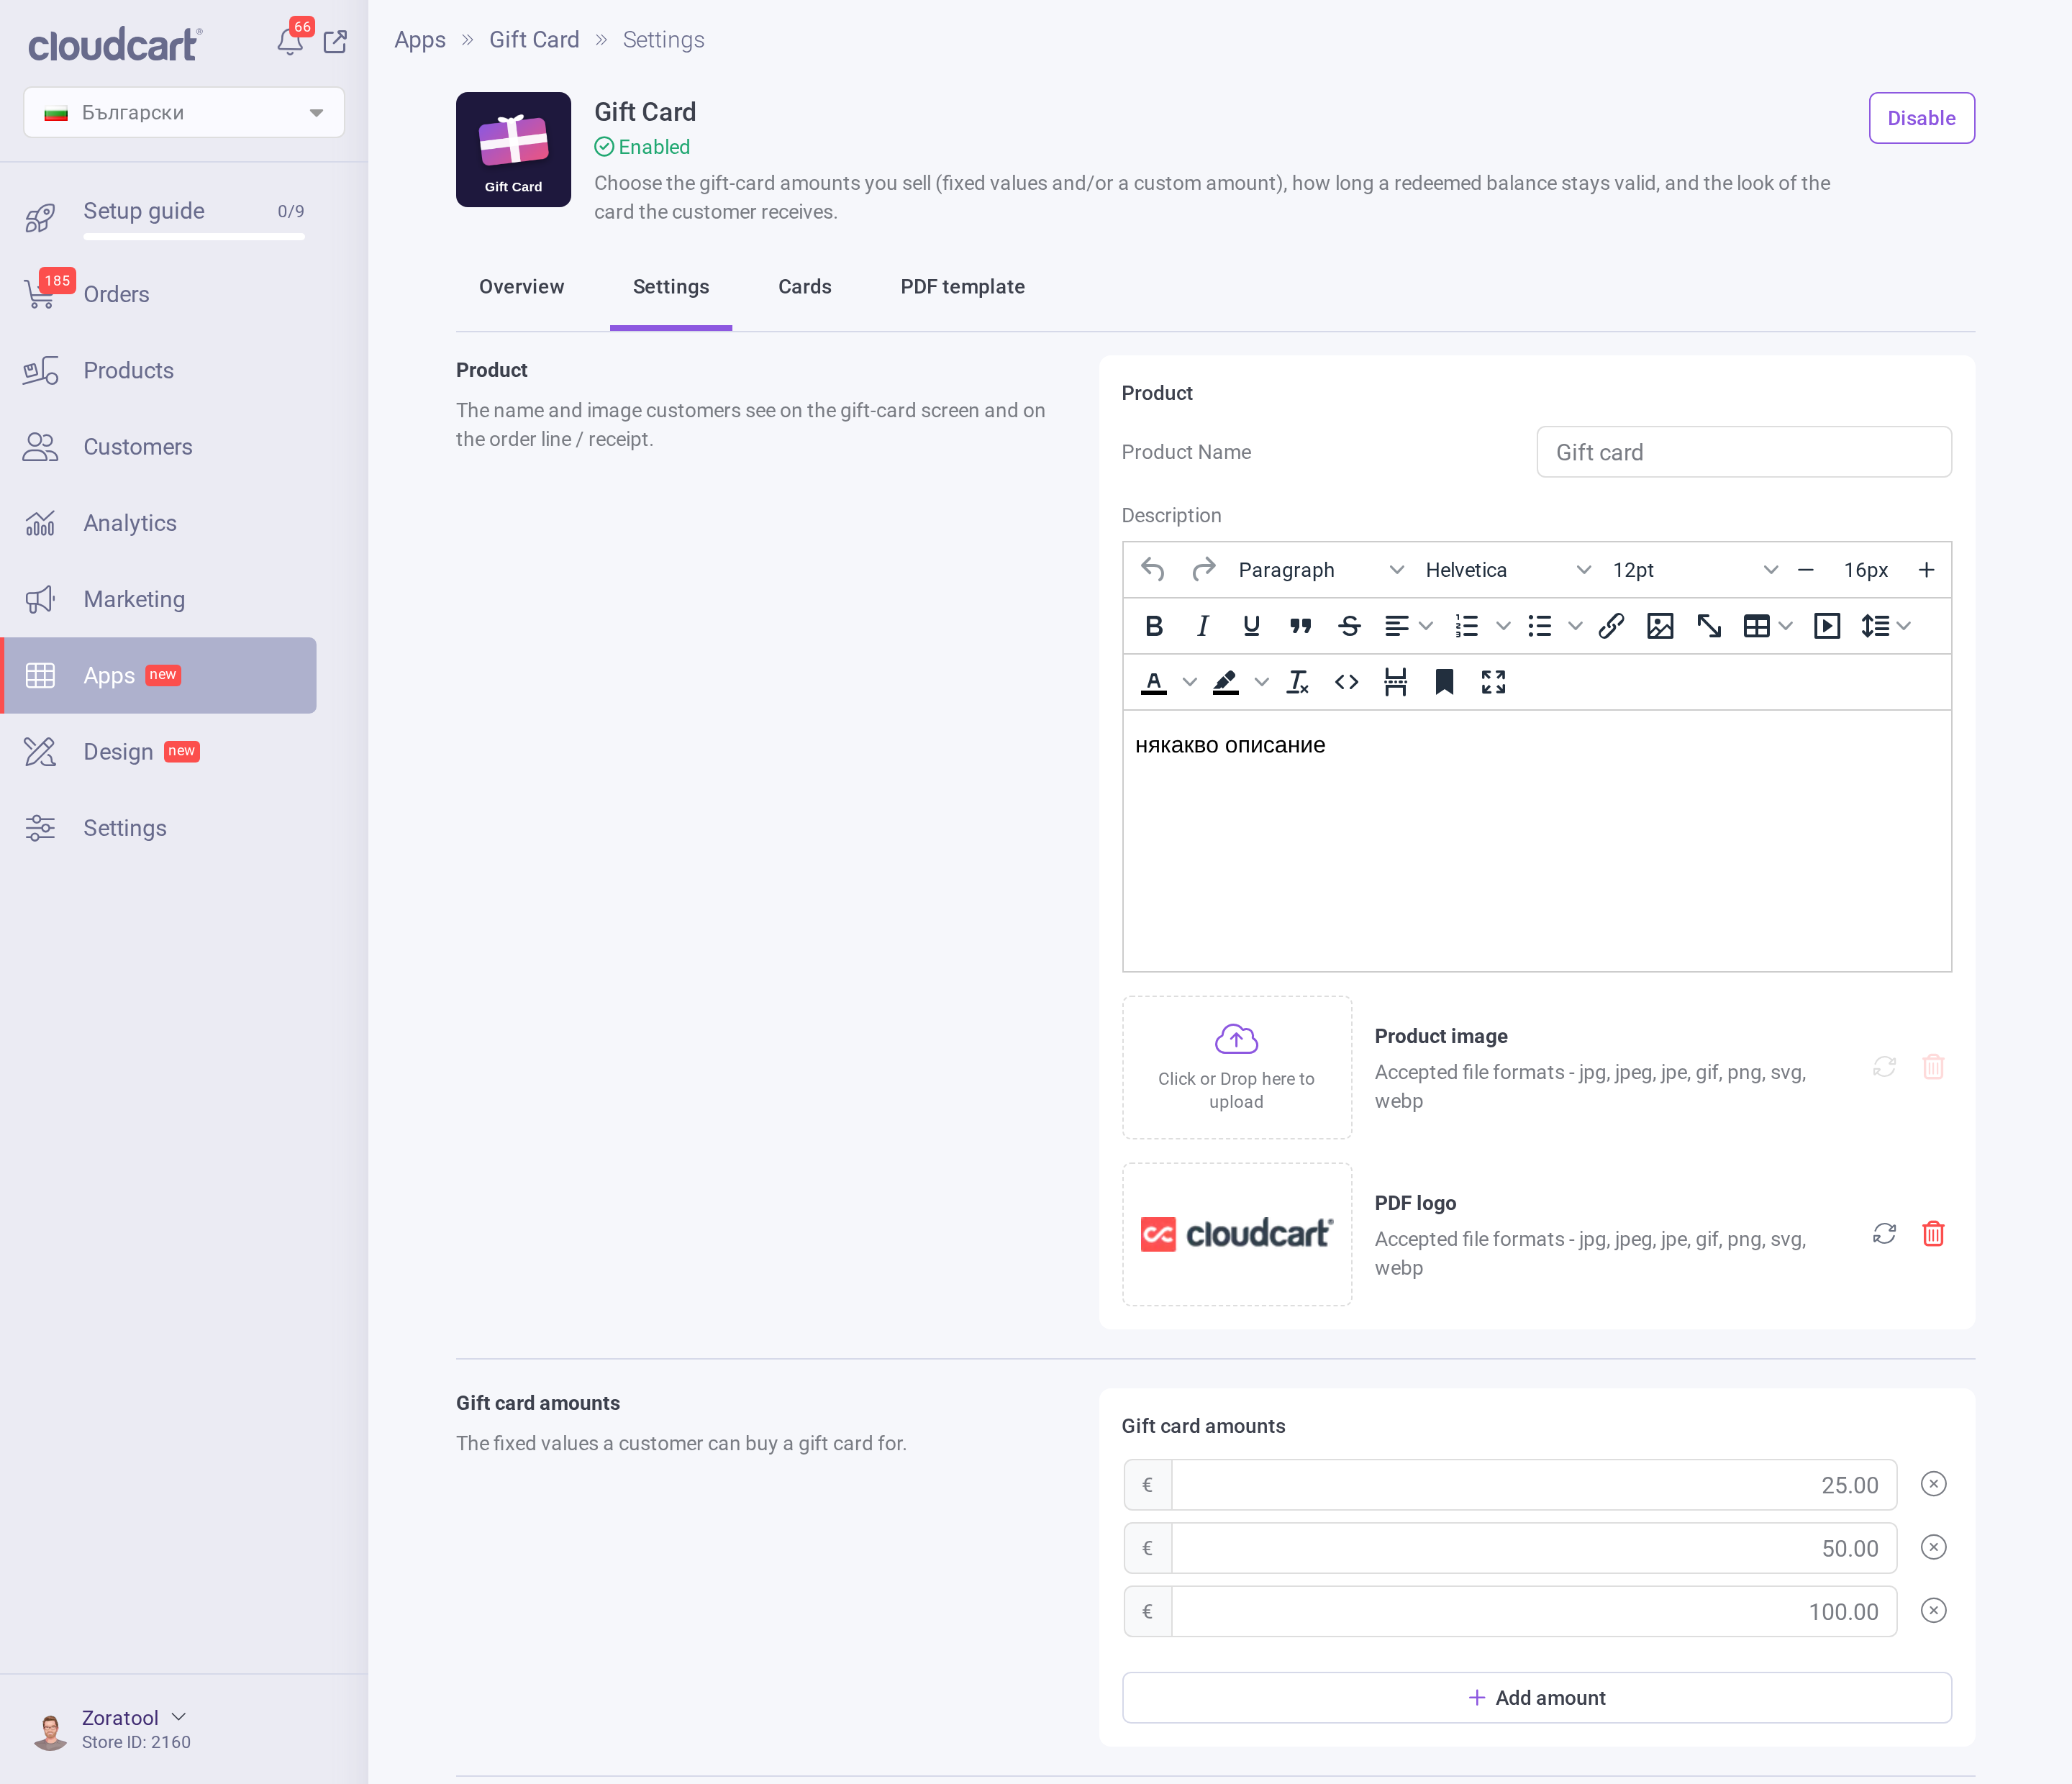Image resolution: width=2072 pixels, height=1784 pixels.
Task: Click Add amount button
Action: click(1536, 1698)
